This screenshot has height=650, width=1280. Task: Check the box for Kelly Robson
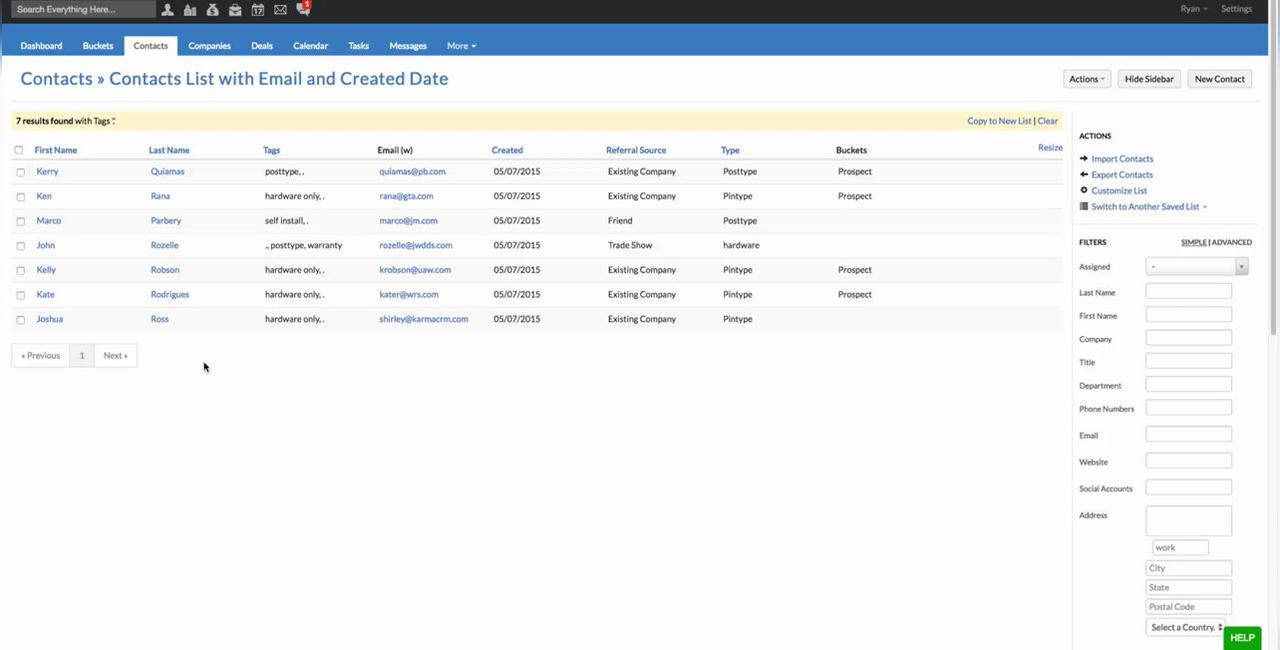(20, 270)
